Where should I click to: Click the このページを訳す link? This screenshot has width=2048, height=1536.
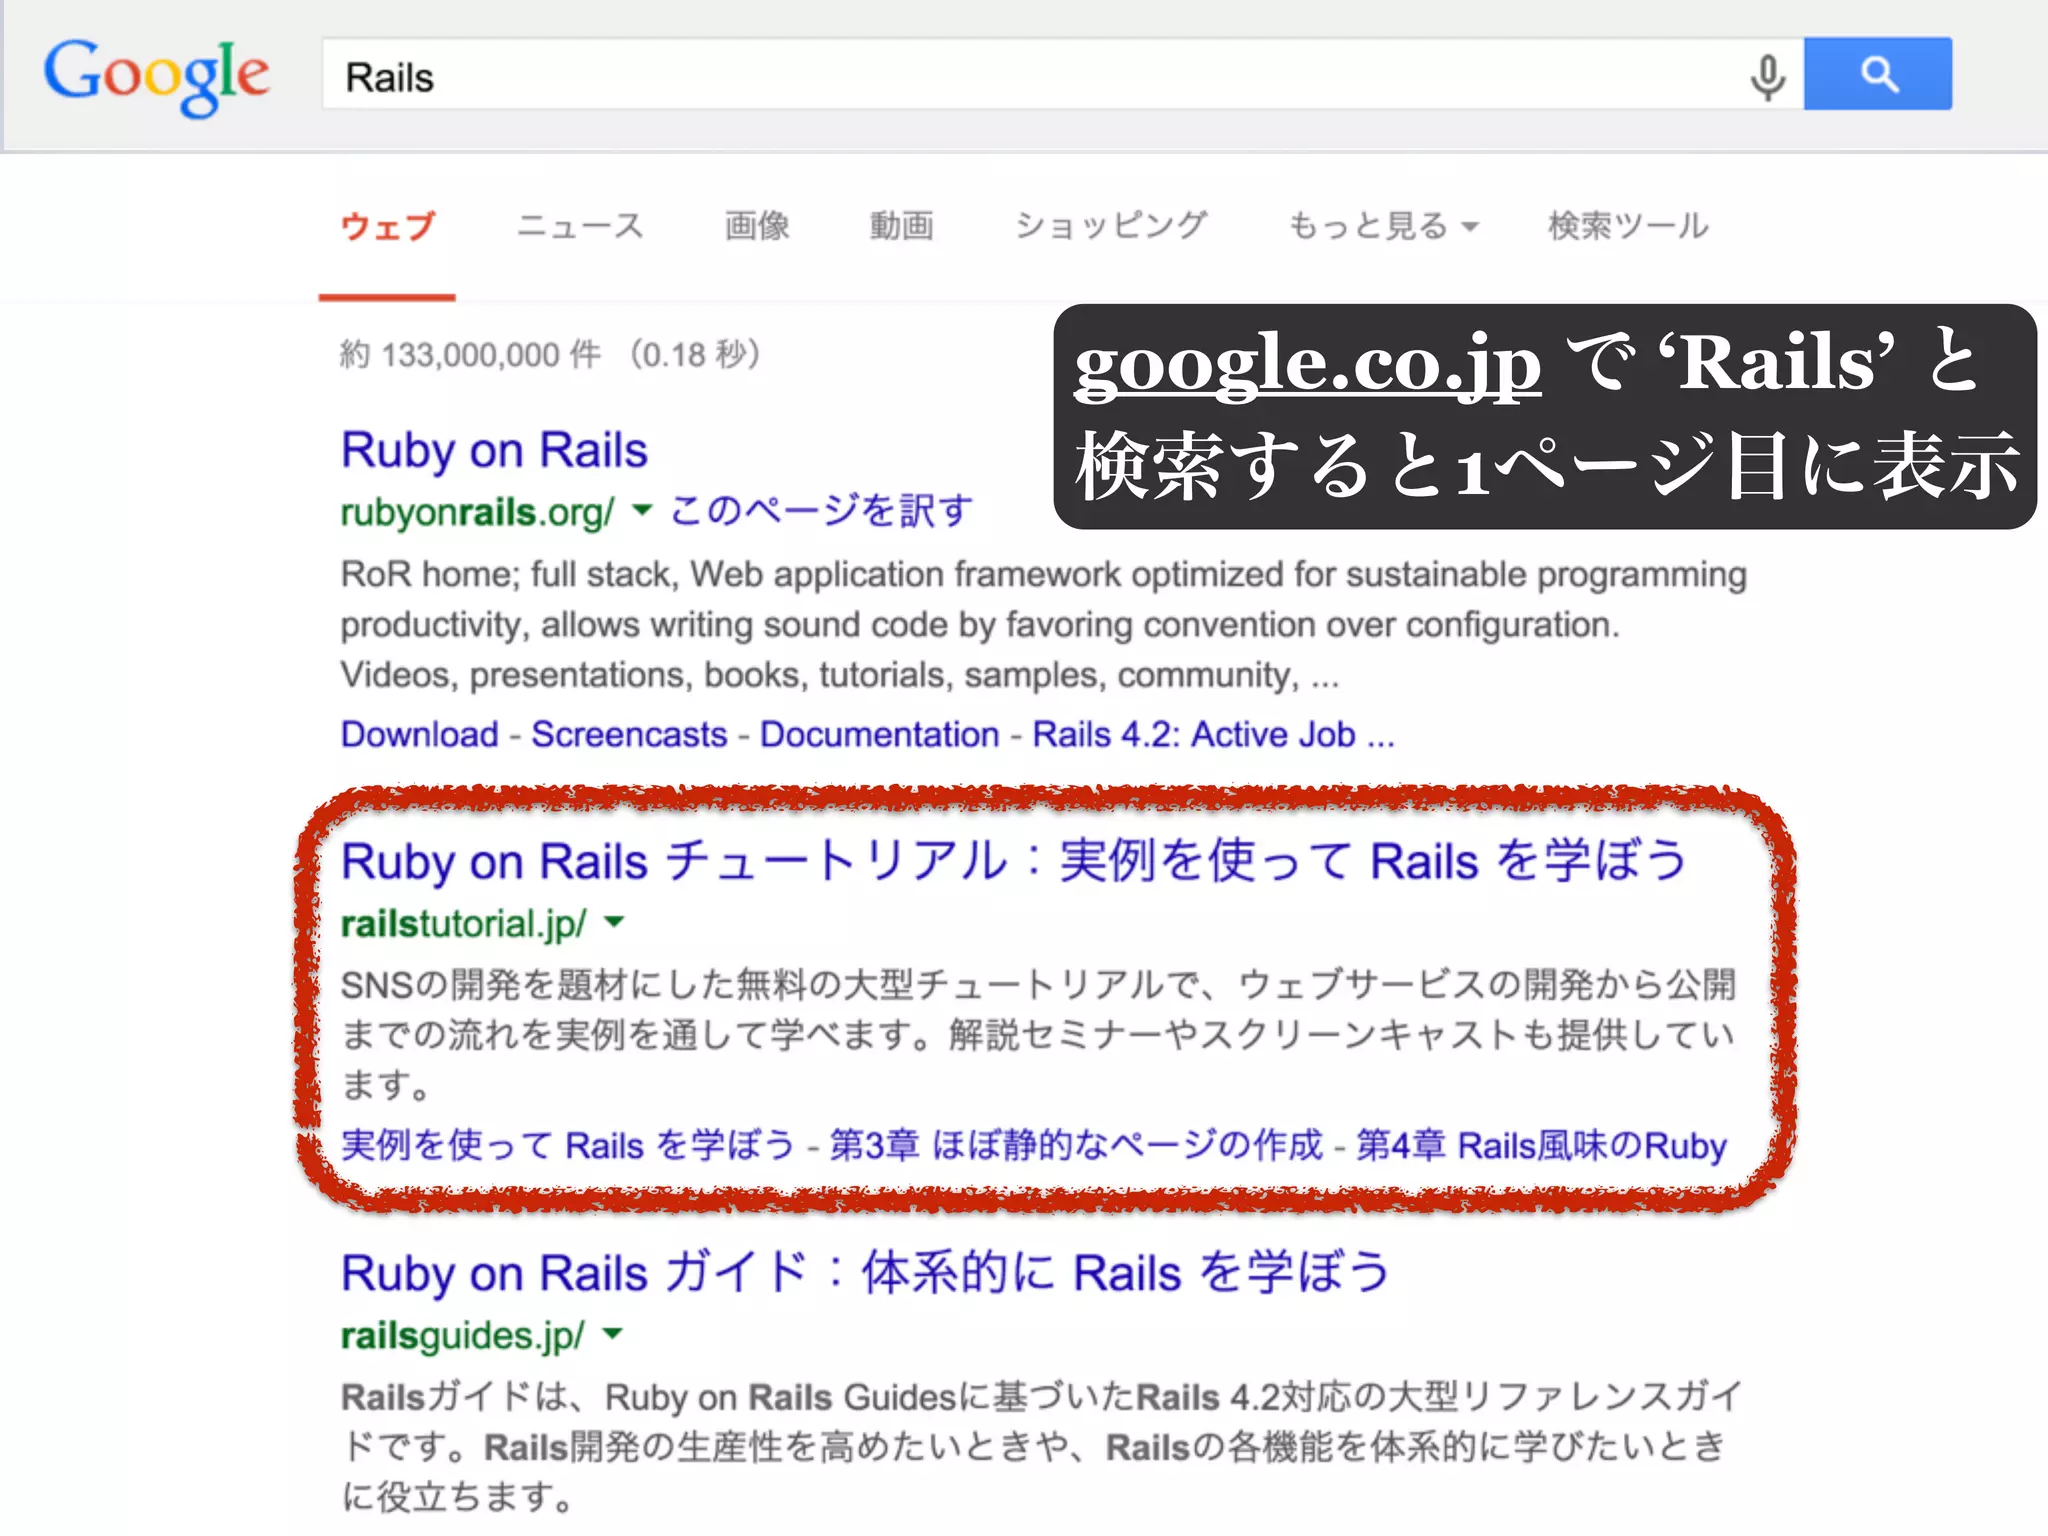tap(821, 511)
